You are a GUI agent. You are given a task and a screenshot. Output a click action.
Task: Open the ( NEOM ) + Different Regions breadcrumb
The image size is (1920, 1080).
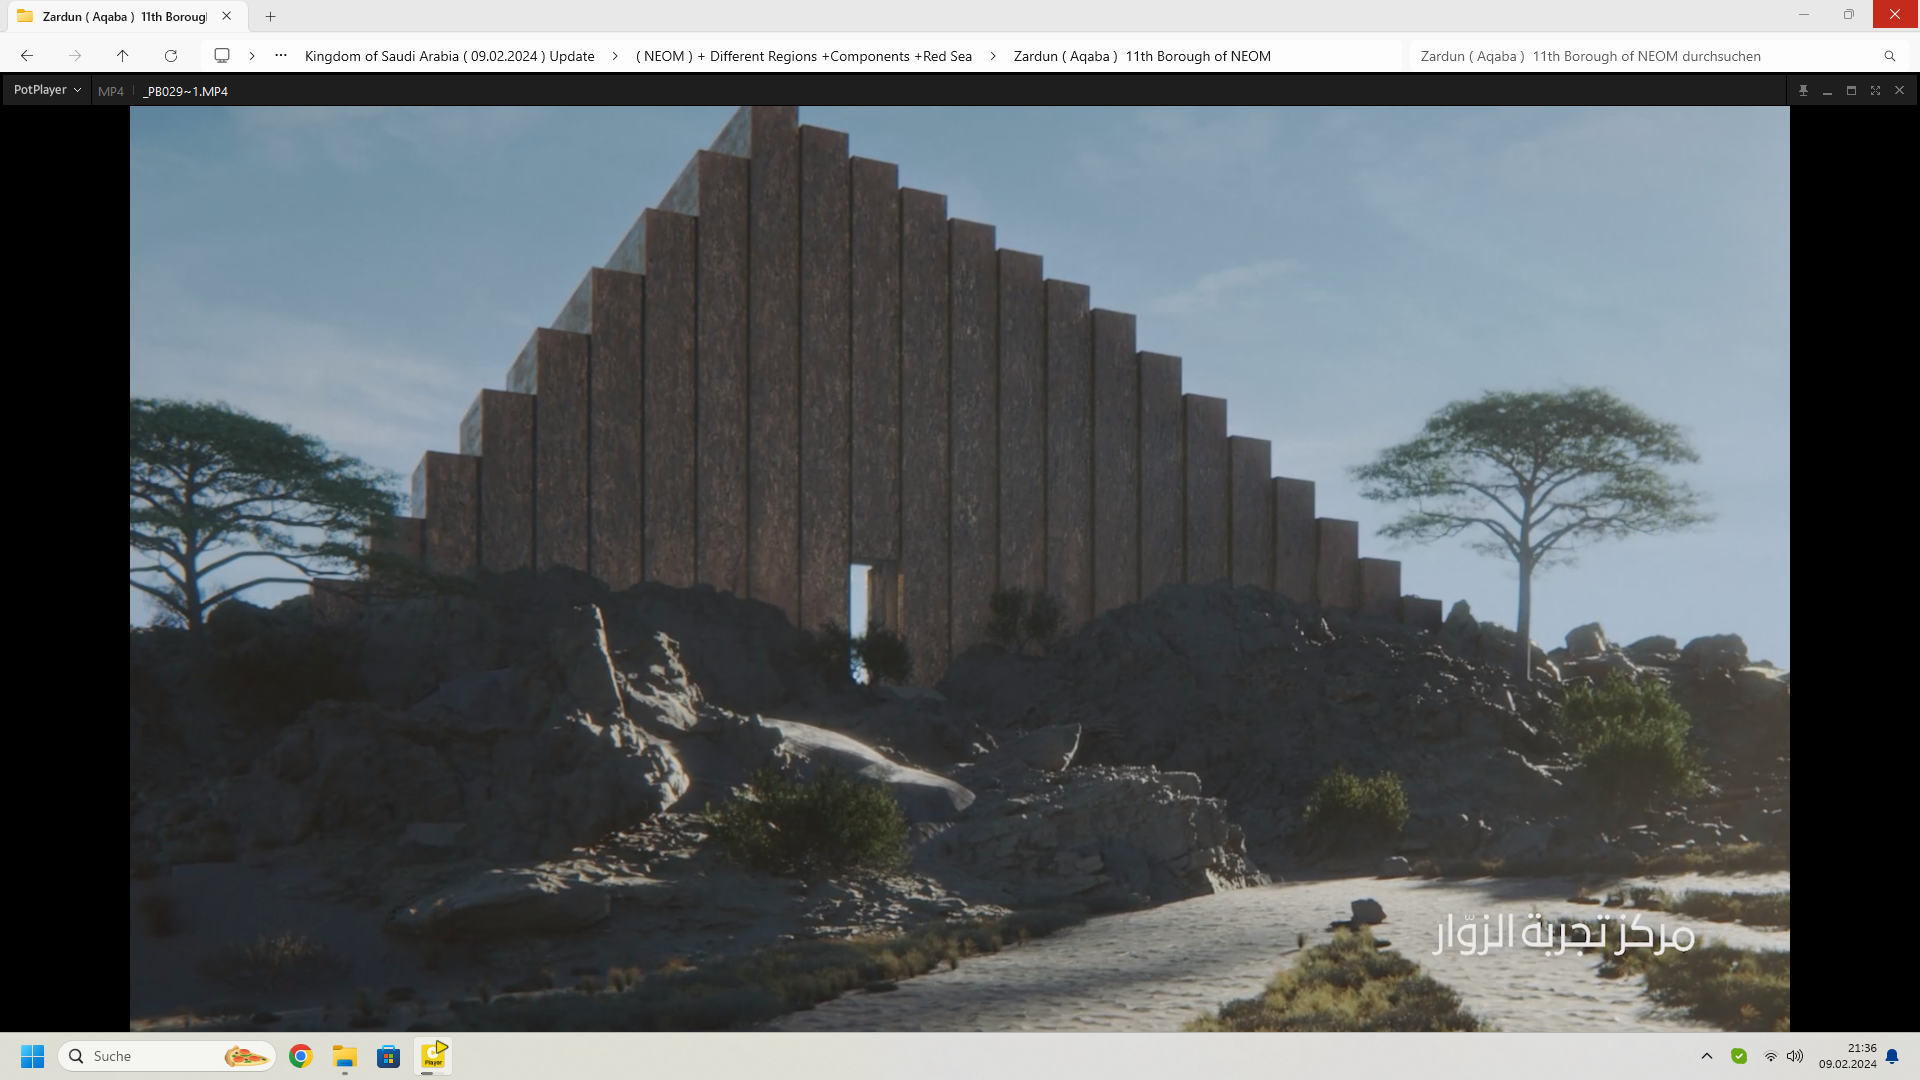pyautogui.click(x=804, y=56)
